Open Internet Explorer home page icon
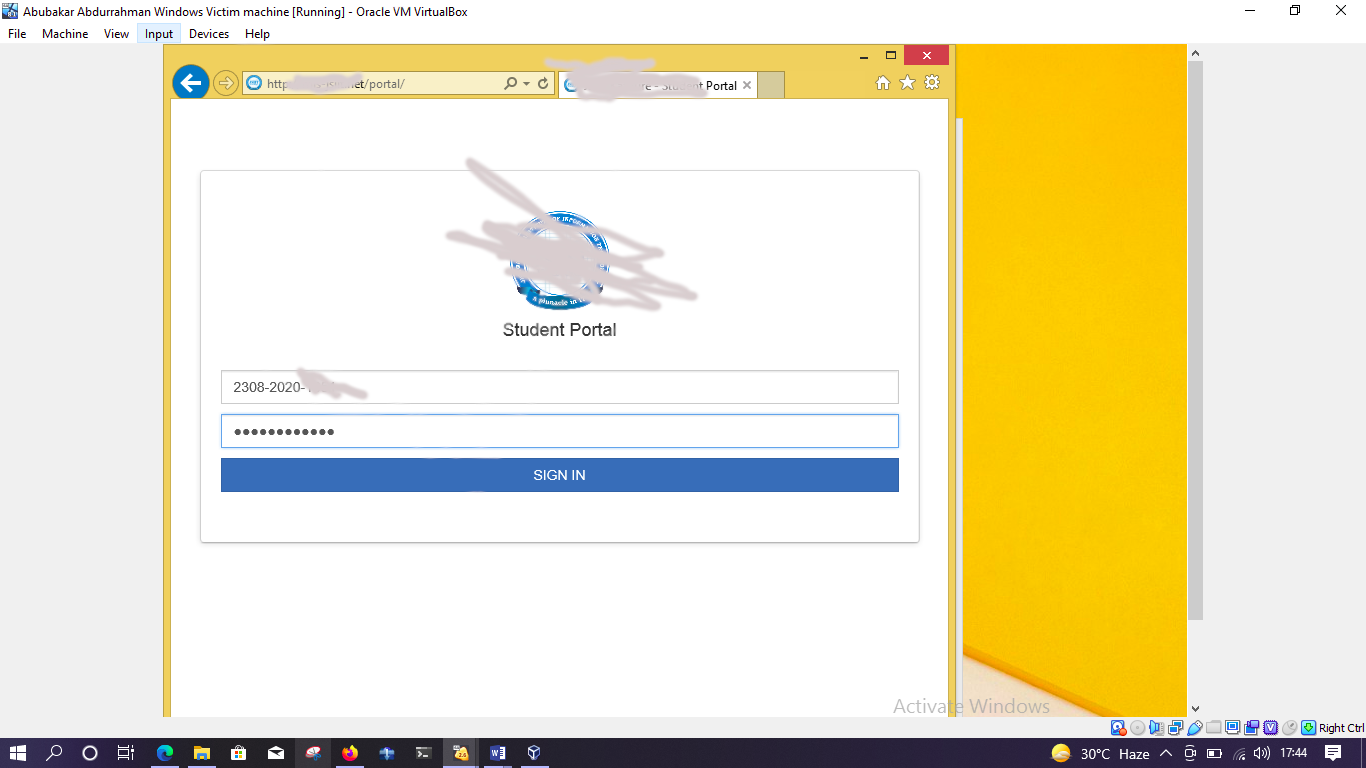The height and width of the screenshot is (768, 1366). (883, 83)
